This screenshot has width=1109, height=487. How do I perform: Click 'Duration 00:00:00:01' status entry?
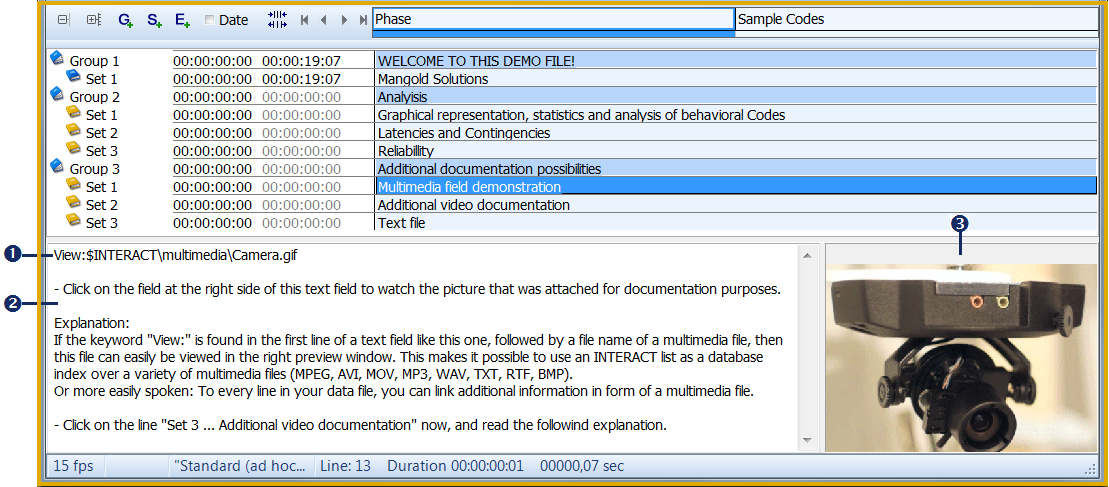click(456, 467)
